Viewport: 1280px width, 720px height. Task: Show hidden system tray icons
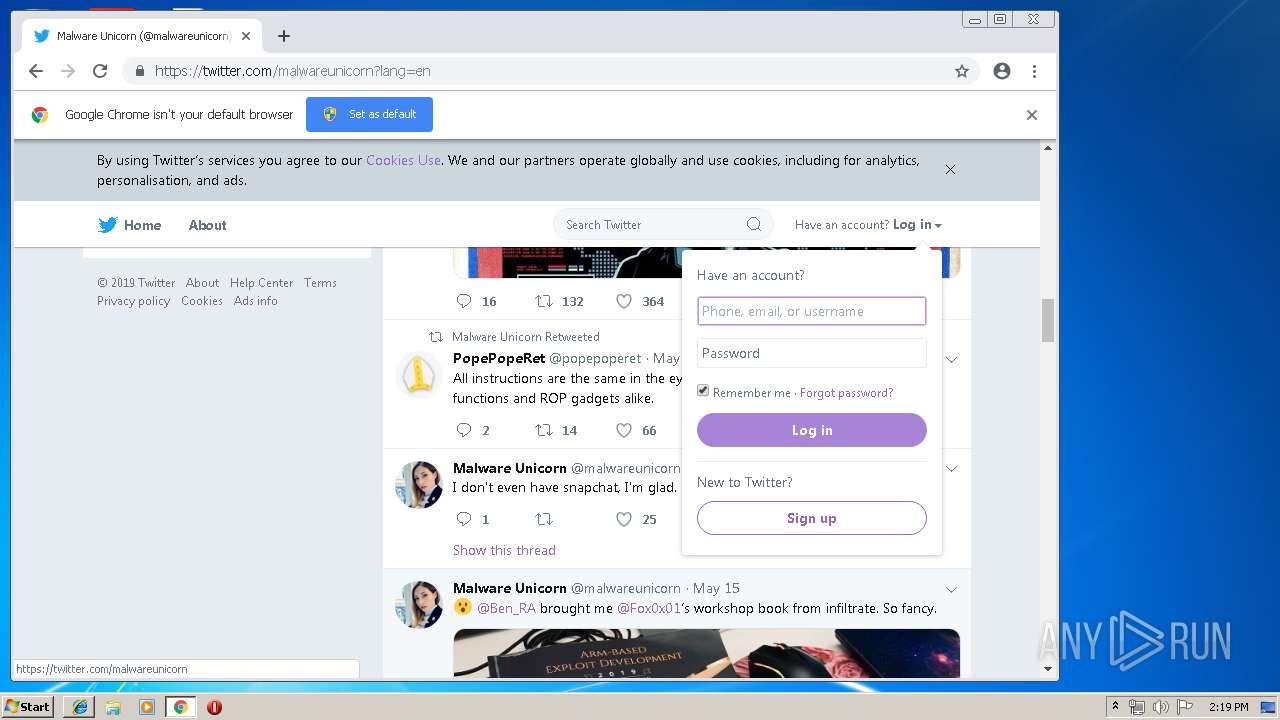click(1115, 707)
